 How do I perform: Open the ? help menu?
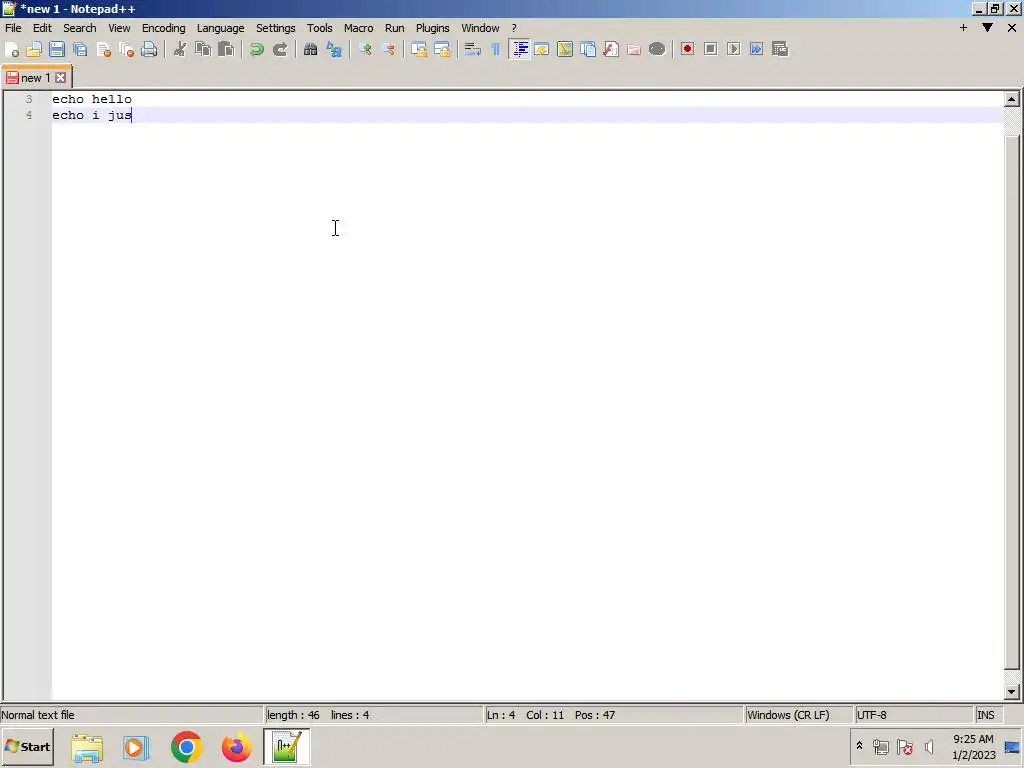coord(514,28)
